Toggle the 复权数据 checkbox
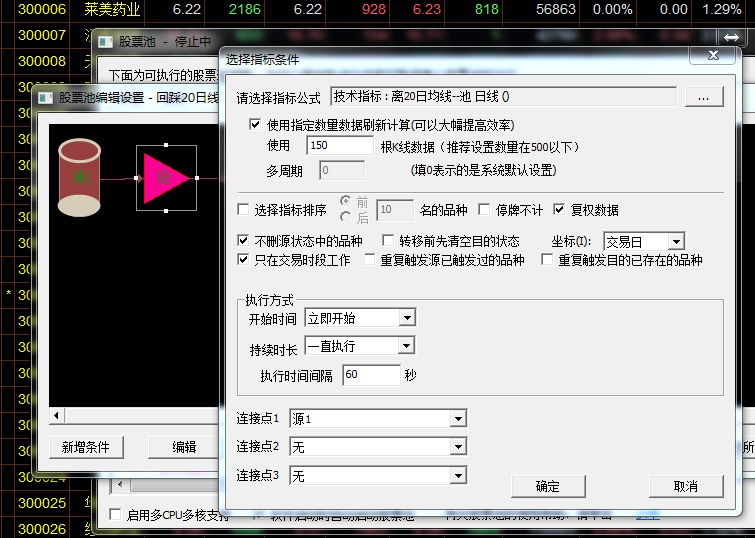Image resolution: width=755 pixels, height=538 pixels. (x=560, y=210)
